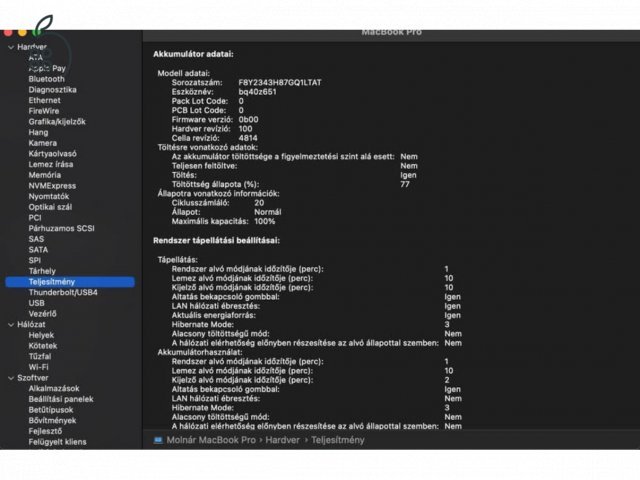This screenshot has height=480, width=640.
Task: Select ATA in the sidebar
Action: (36, 58)
